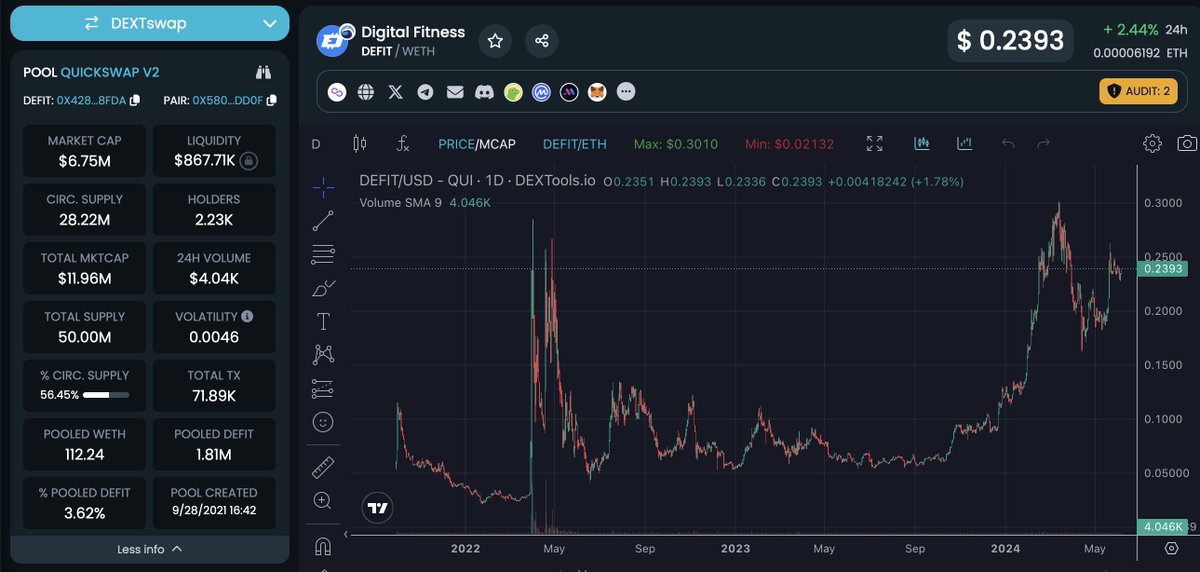Image resolution: width=1200 pixels, height=572 pixels.
Task: Click the Holders 2.23K value
Action: [213, 219]
